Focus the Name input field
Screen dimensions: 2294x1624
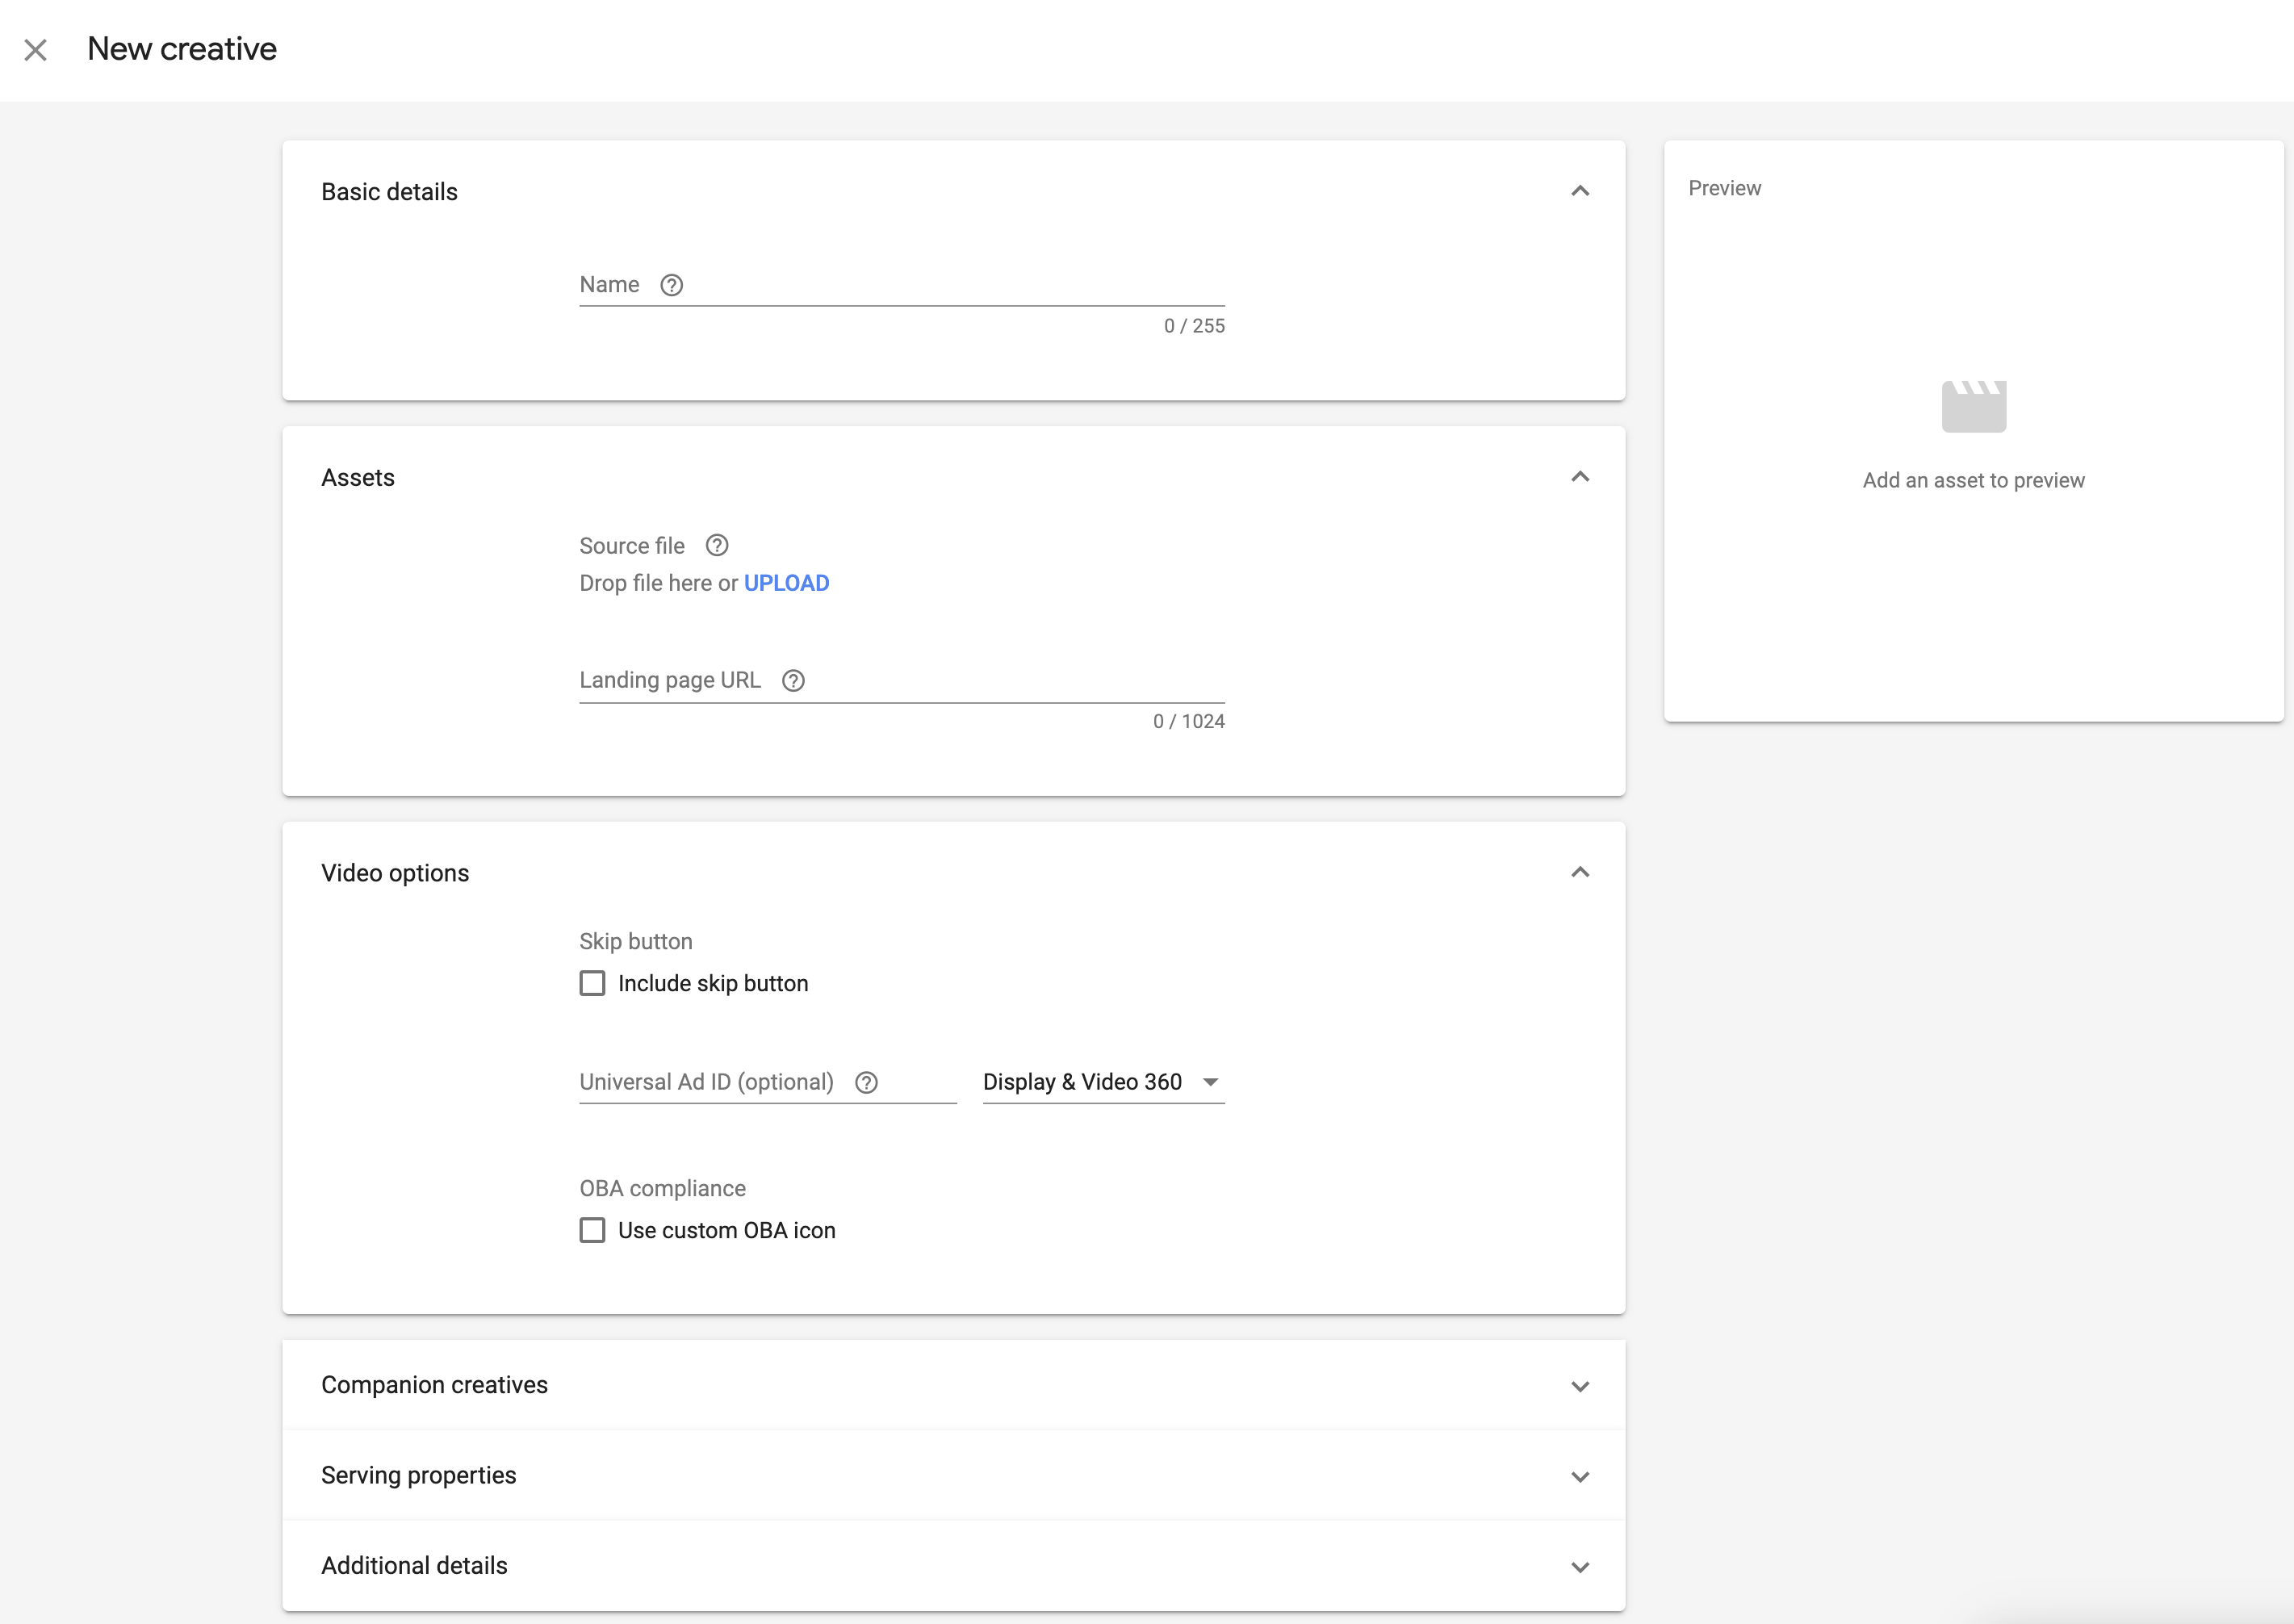coord(902,286)
